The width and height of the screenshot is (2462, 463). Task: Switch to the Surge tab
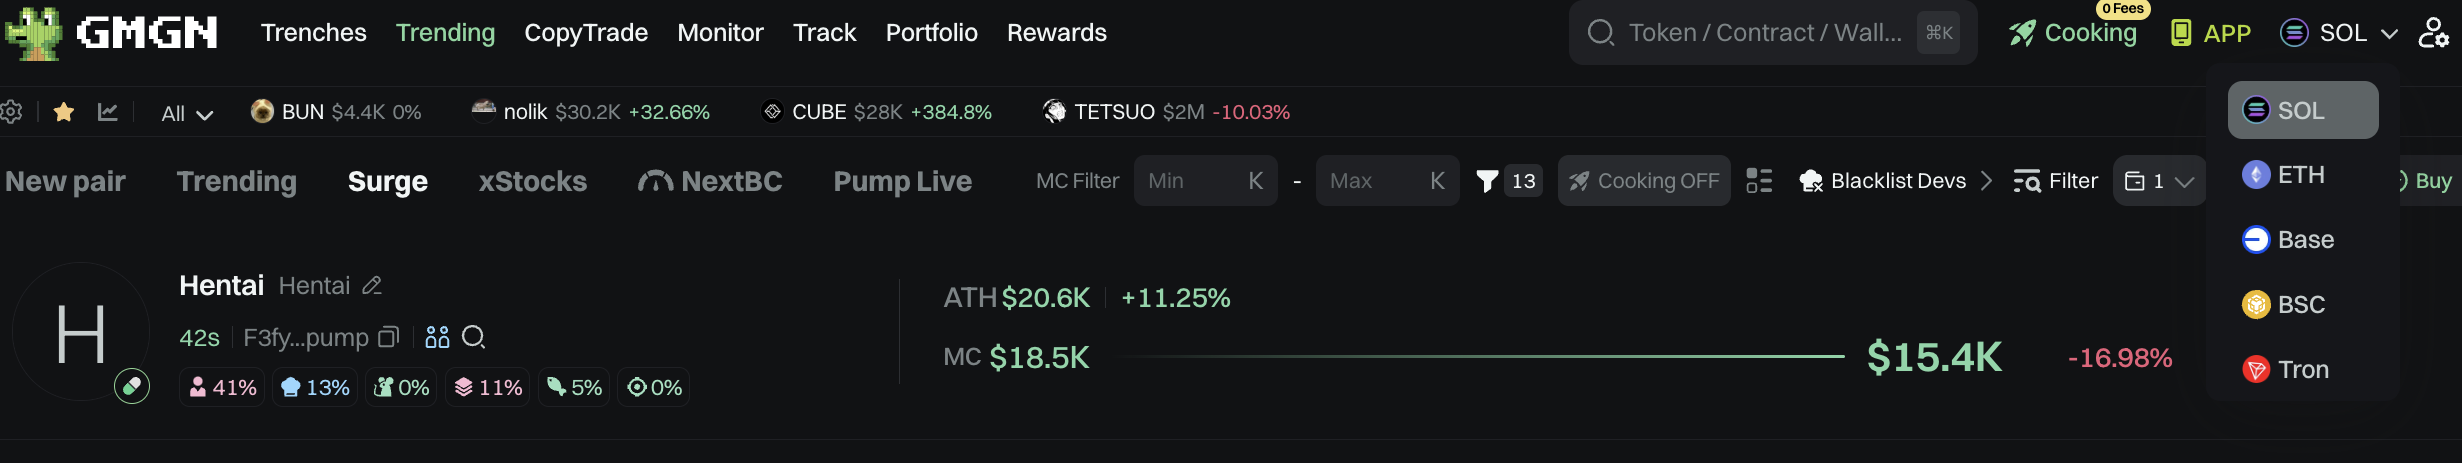click(x=388, y=181)
